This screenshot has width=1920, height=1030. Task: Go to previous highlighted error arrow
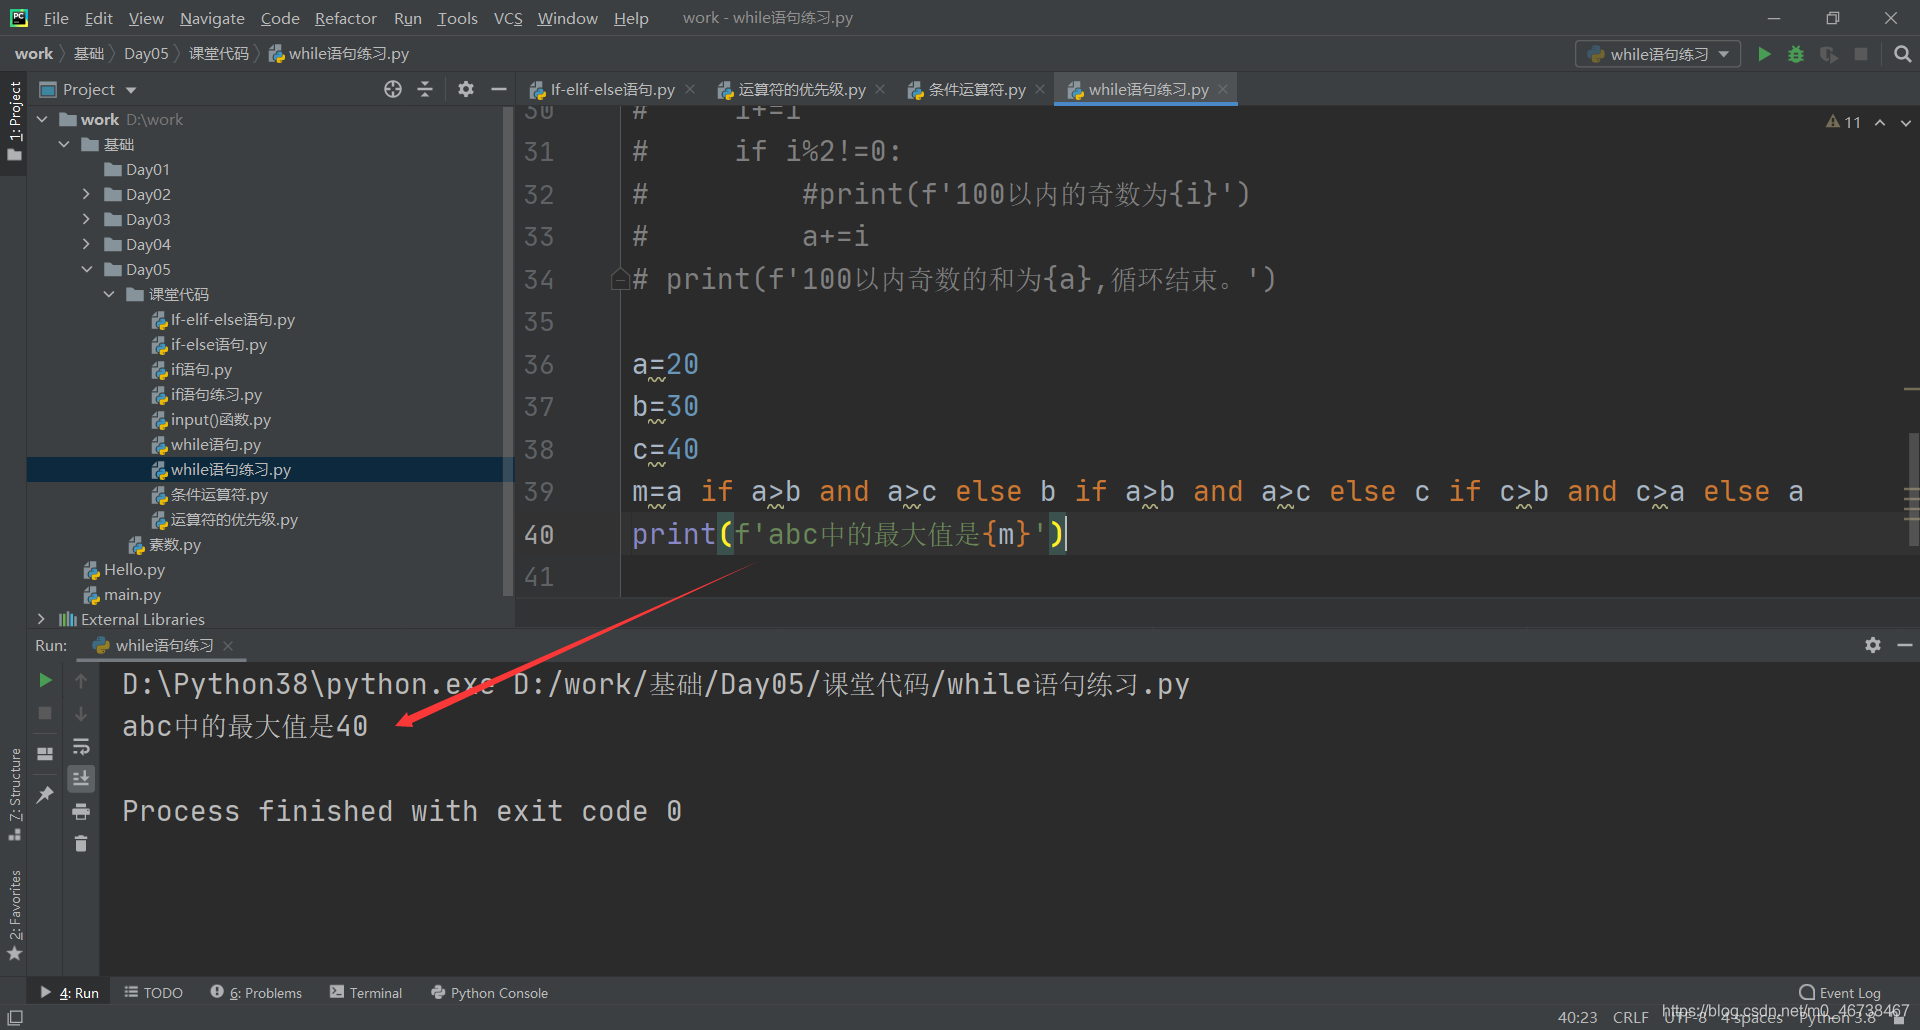point(1880,122)
